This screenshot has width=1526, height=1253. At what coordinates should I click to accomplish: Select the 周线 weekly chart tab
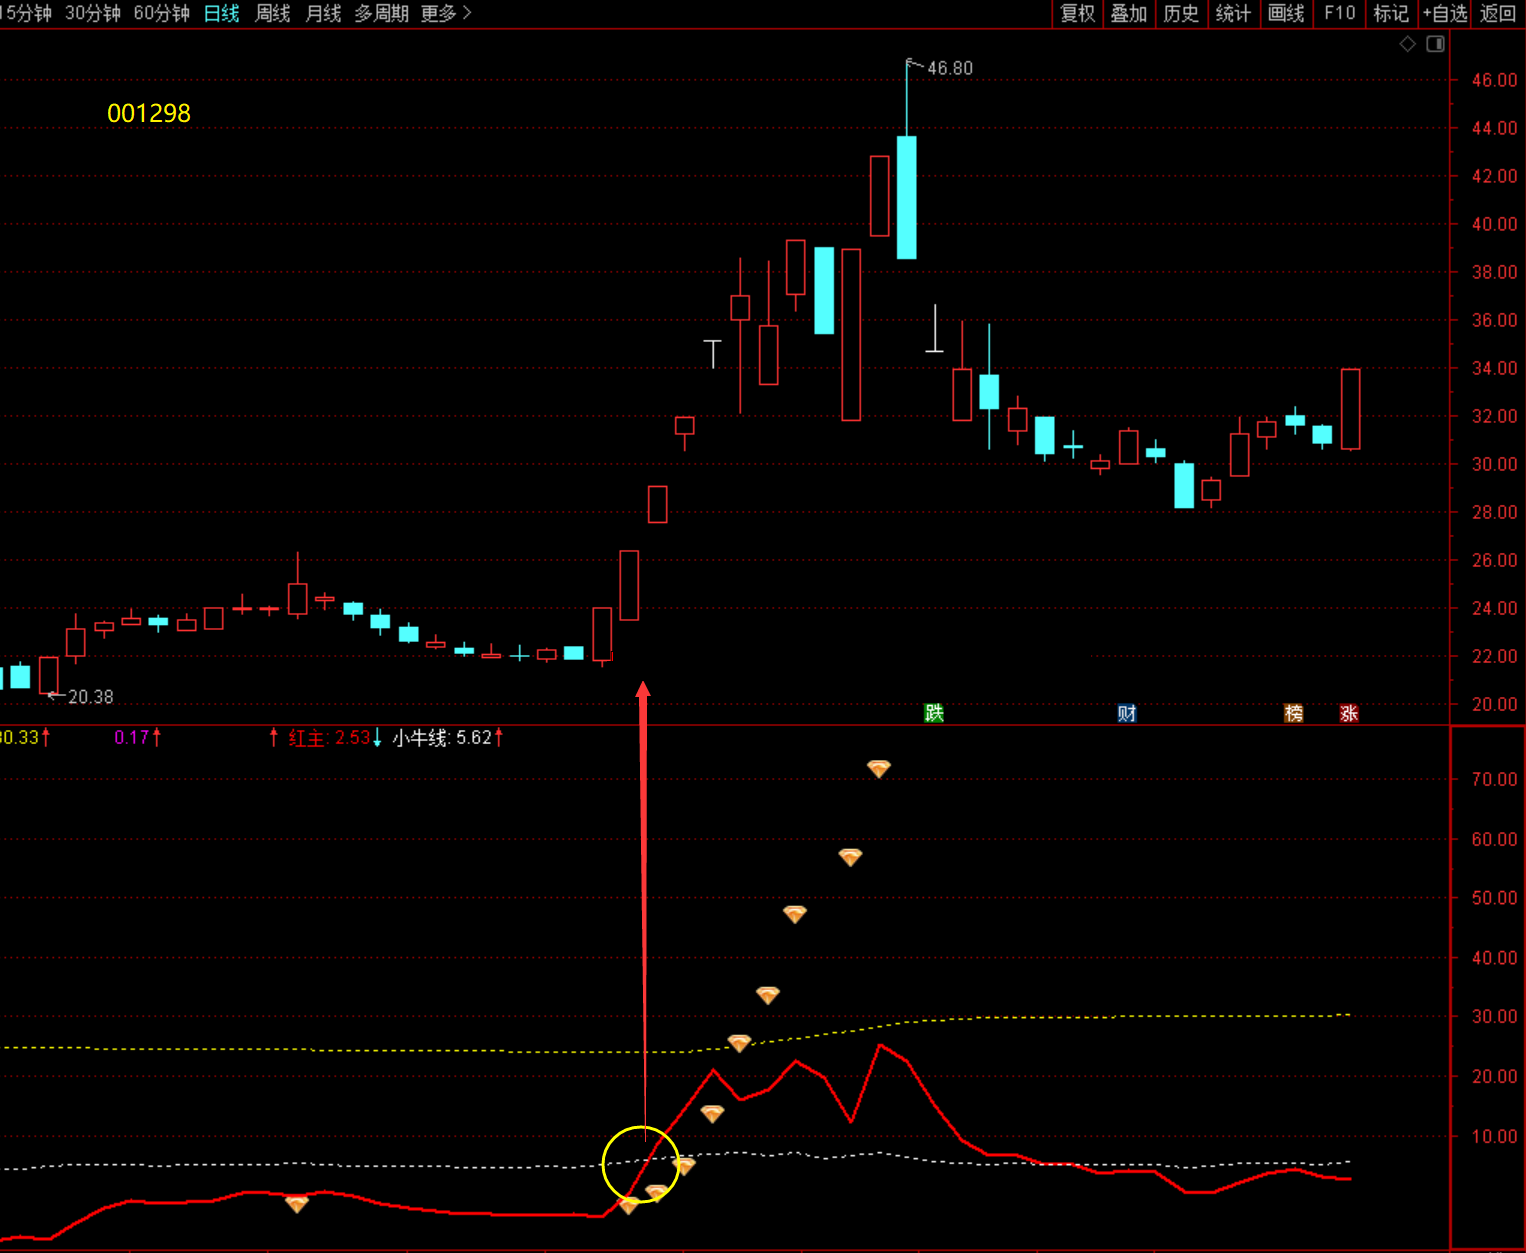coord(273,13)
